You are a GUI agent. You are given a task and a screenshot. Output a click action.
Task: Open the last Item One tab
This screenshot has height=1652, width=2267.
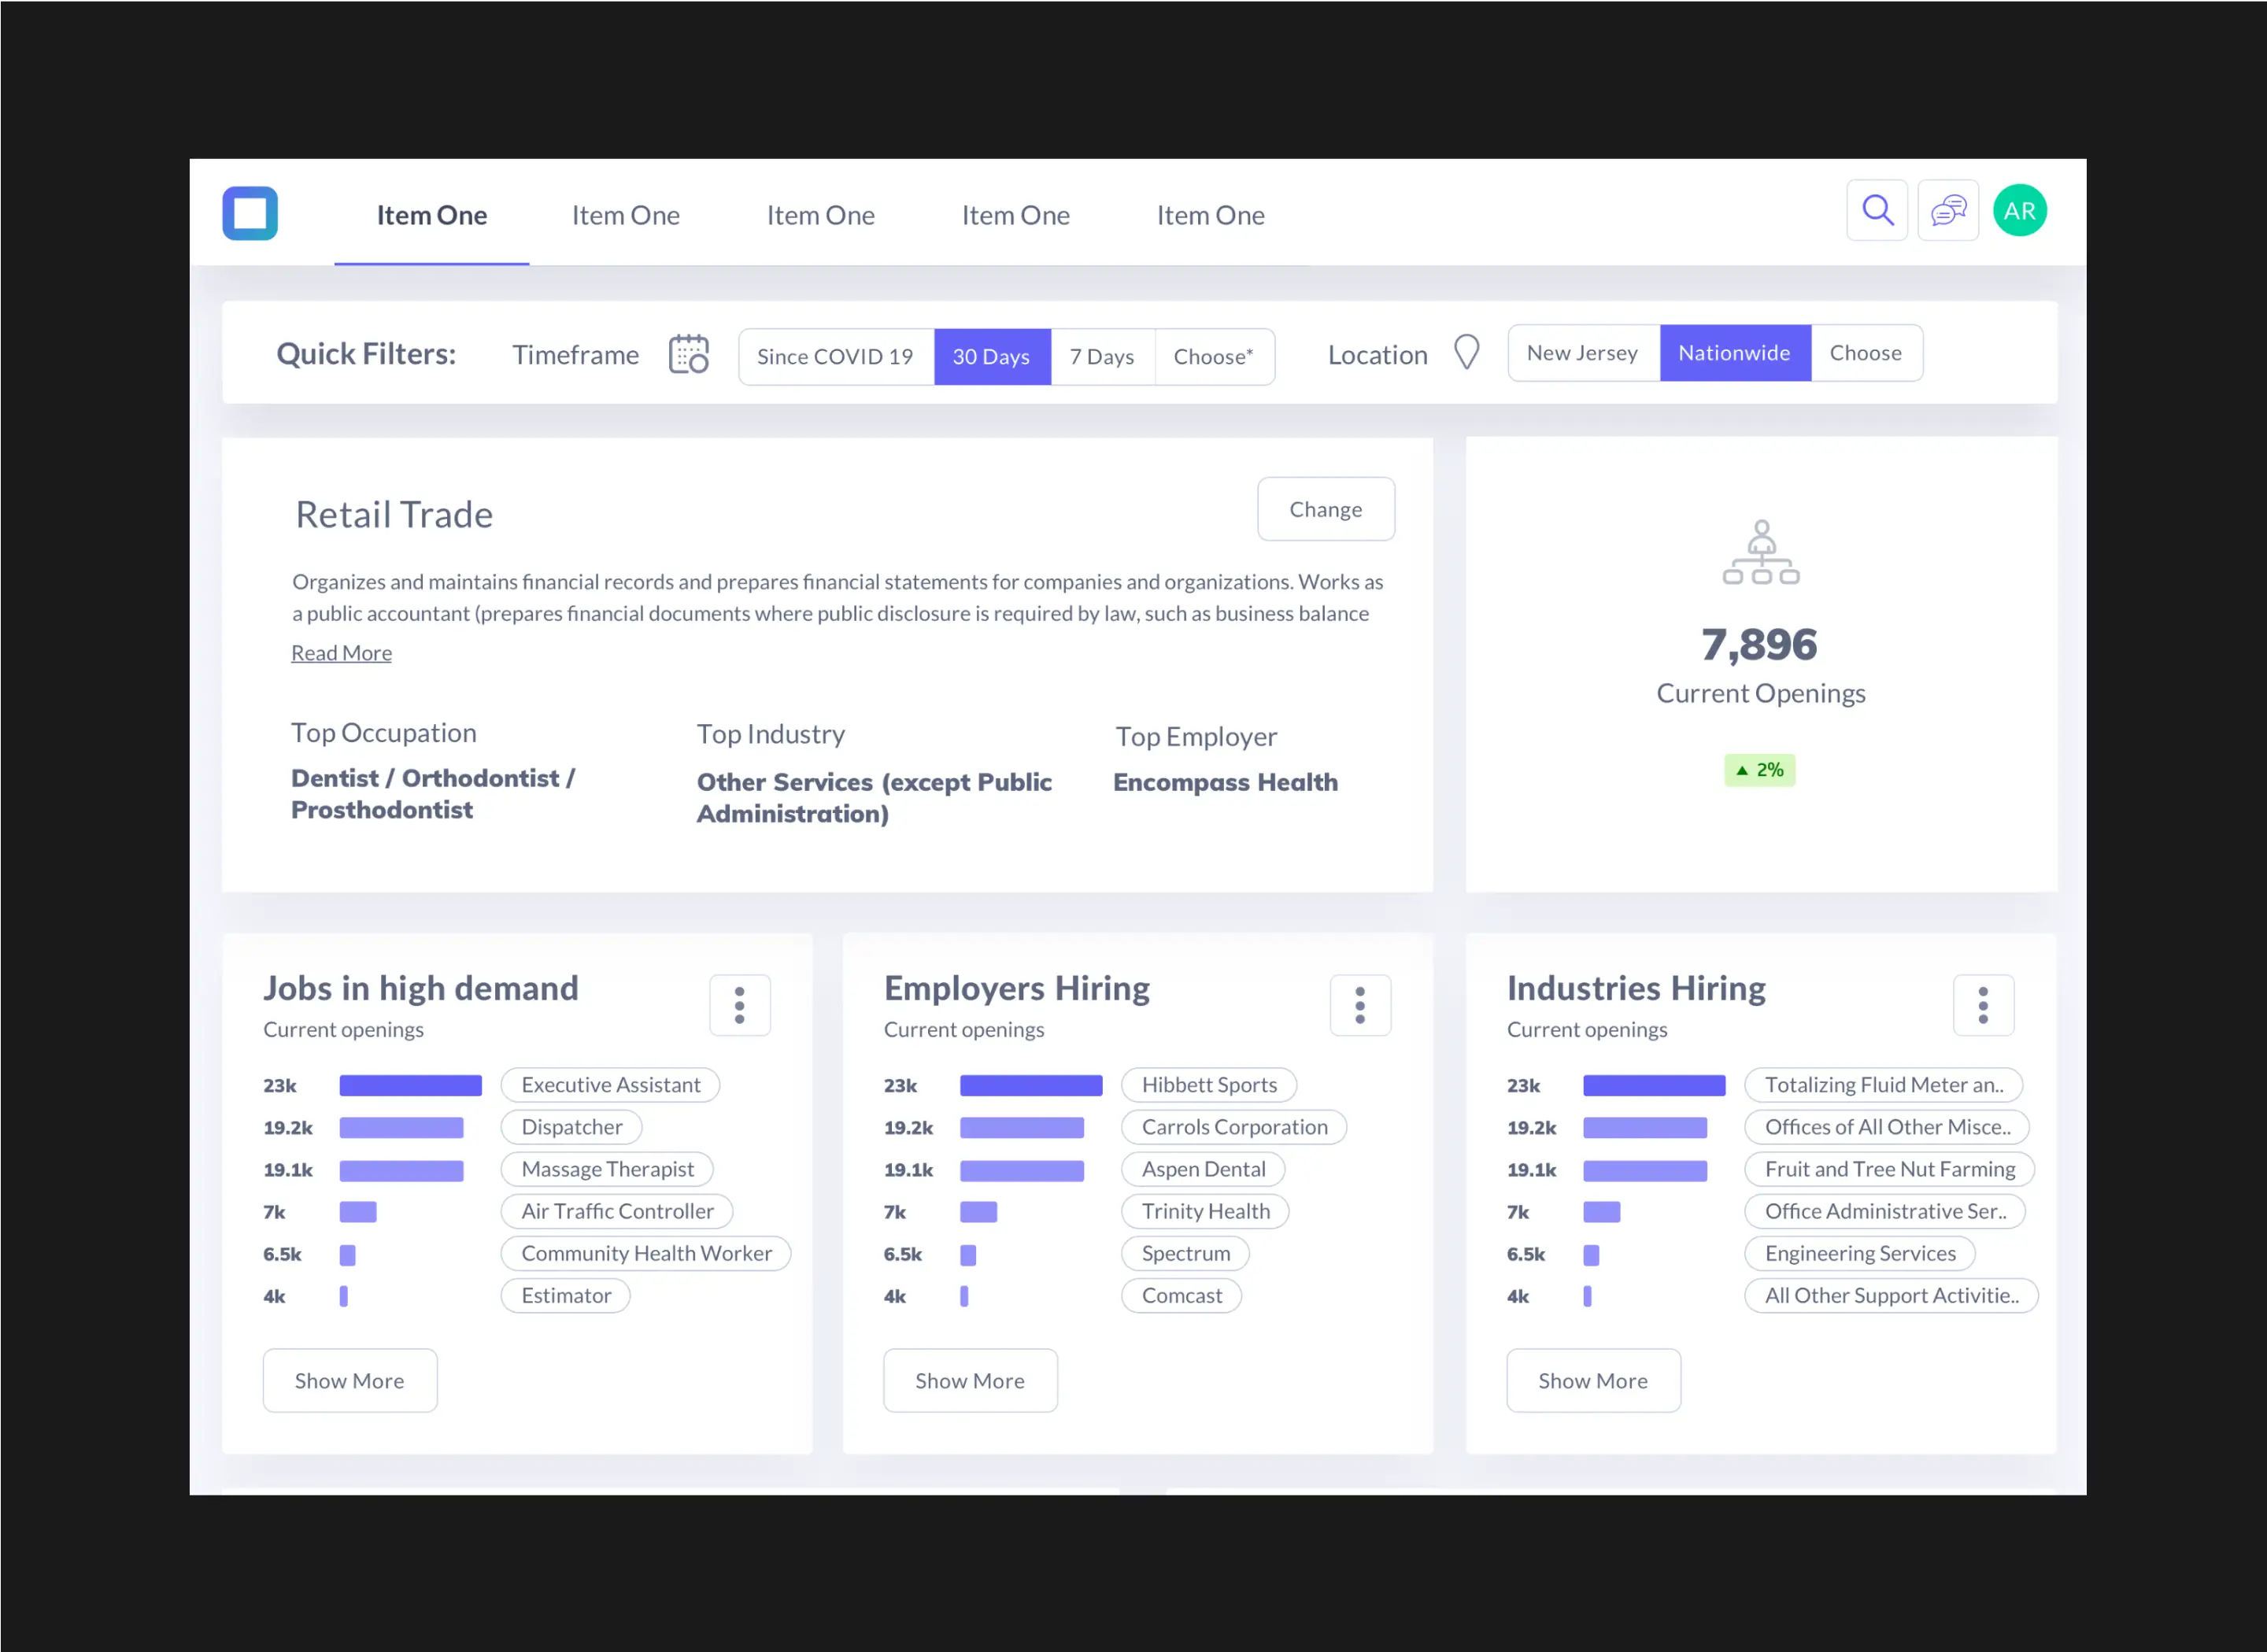[1210, 215]
